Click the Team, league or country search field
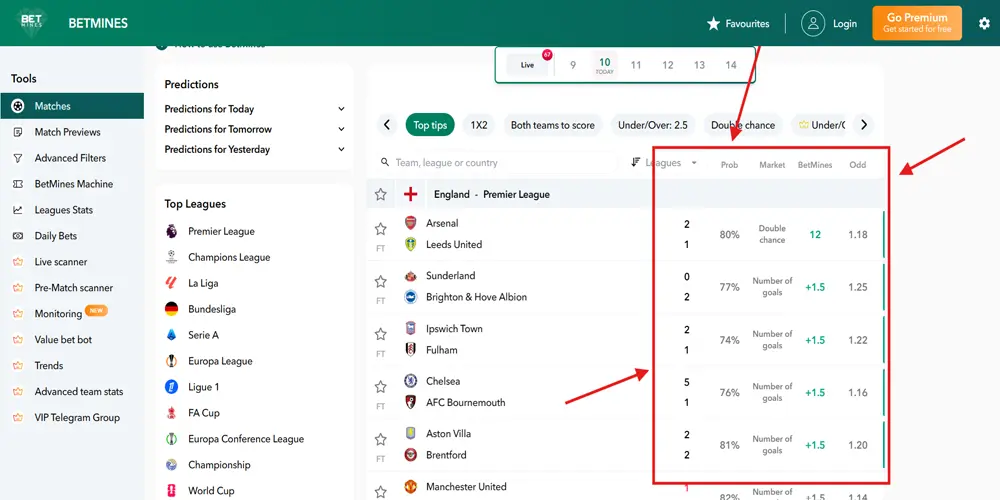 [x=497, y=163]
